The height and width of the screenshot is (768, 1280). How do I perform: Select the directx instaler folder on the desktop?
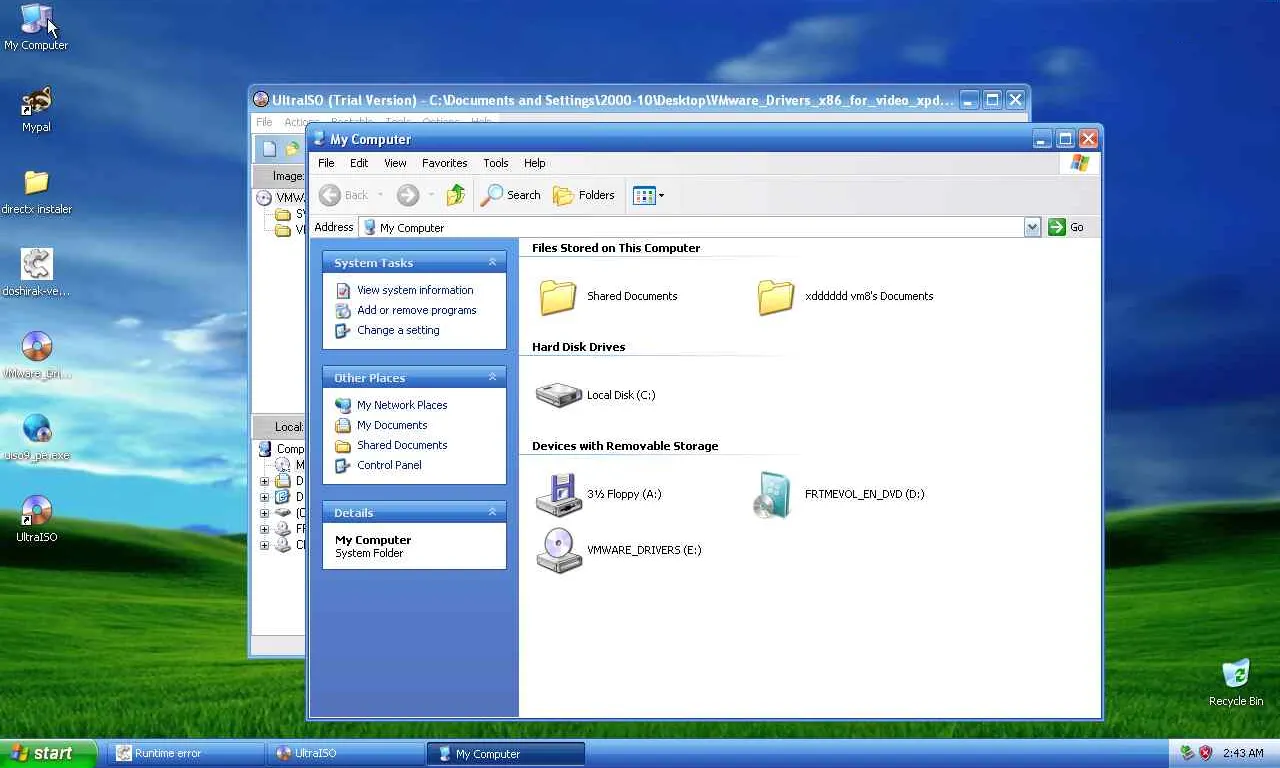tap(36, 191)
